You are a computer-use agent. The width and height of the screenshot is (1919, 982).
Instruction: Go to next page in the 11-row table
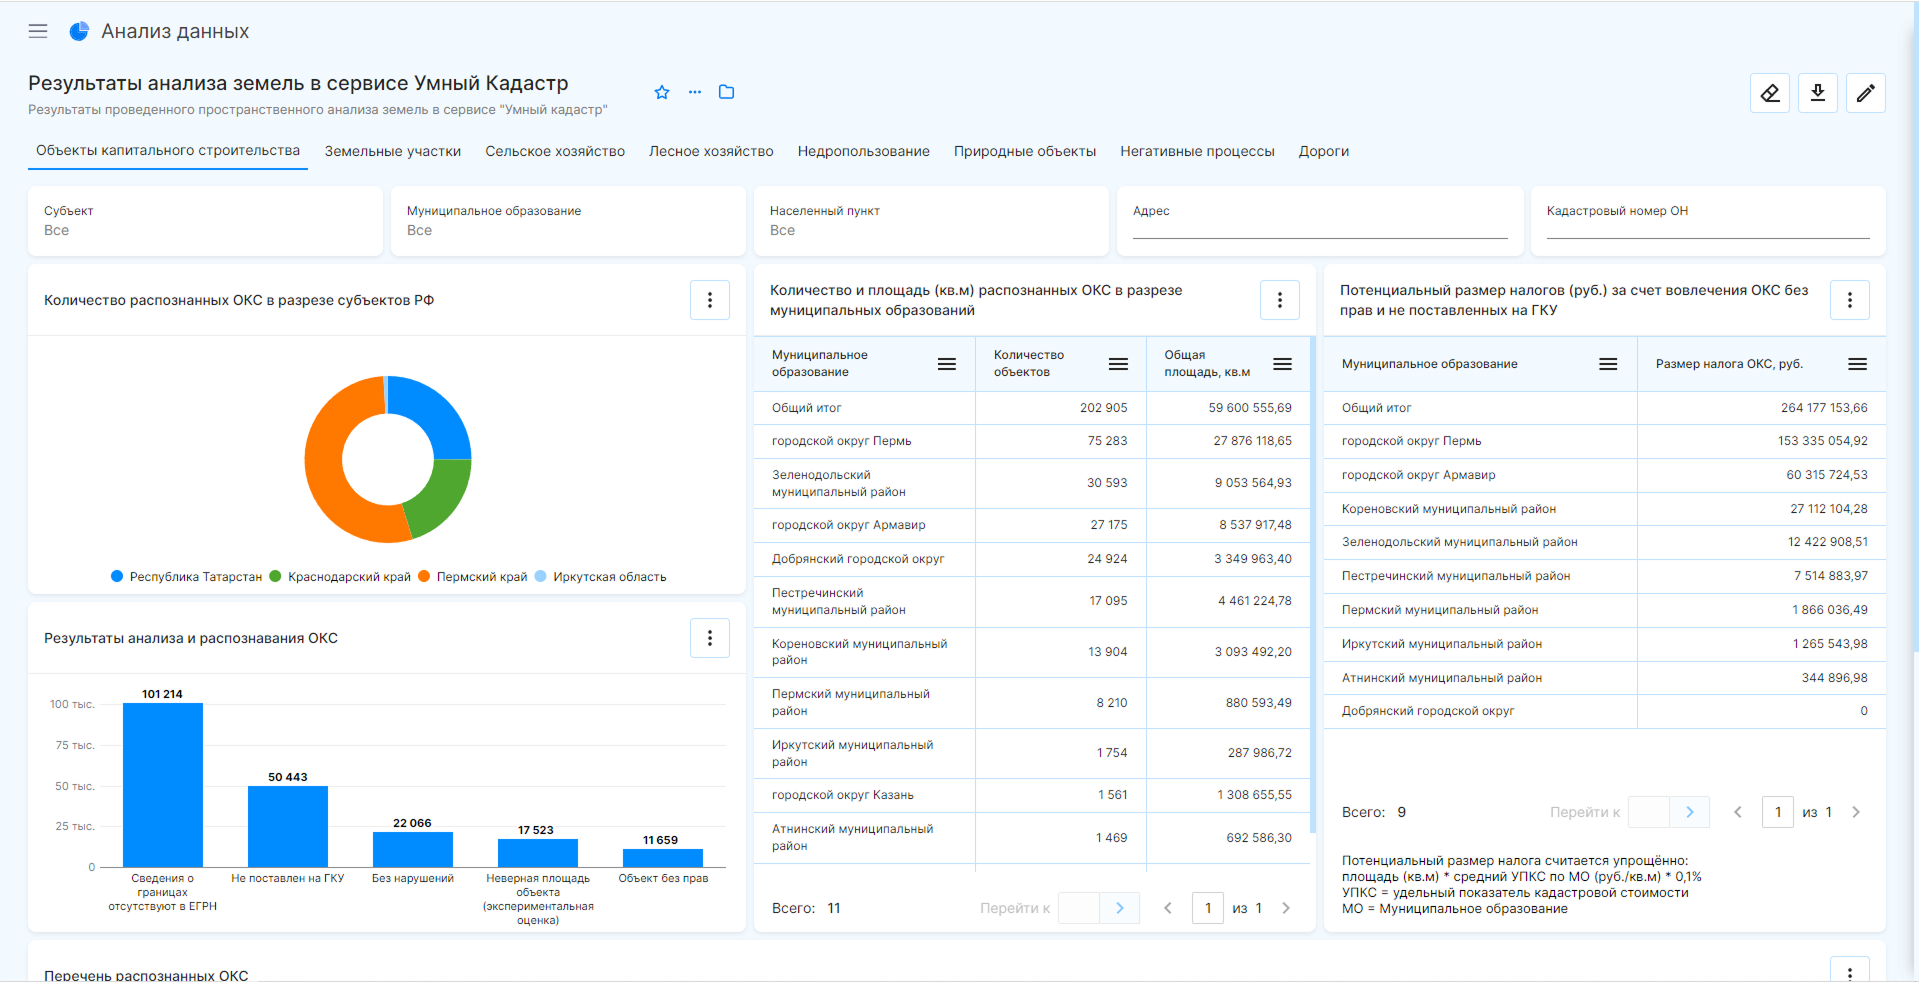[1286, 908]
